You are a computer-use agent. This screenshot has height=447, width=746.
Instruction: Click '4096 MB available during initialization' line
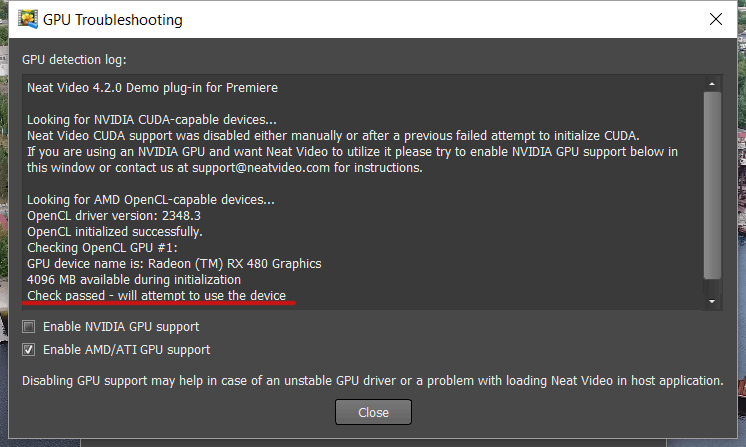click(x=134, y=280)
